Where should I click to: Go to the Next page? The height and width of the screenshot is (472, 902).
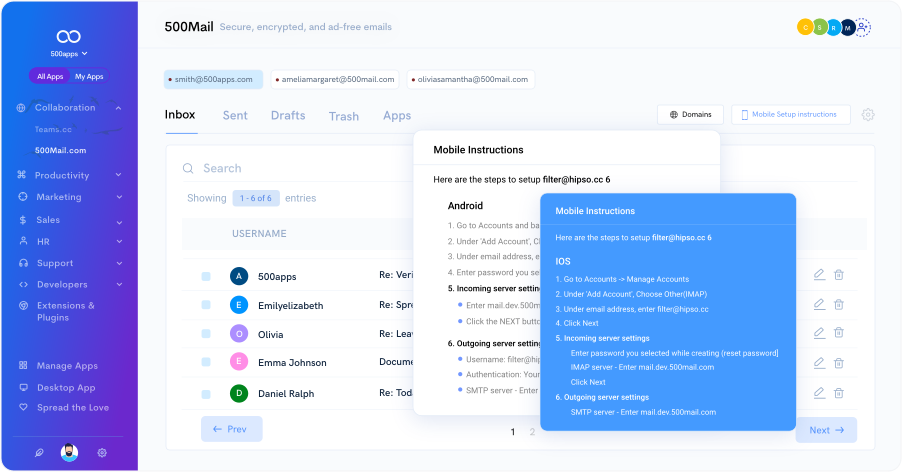[826, 430]
